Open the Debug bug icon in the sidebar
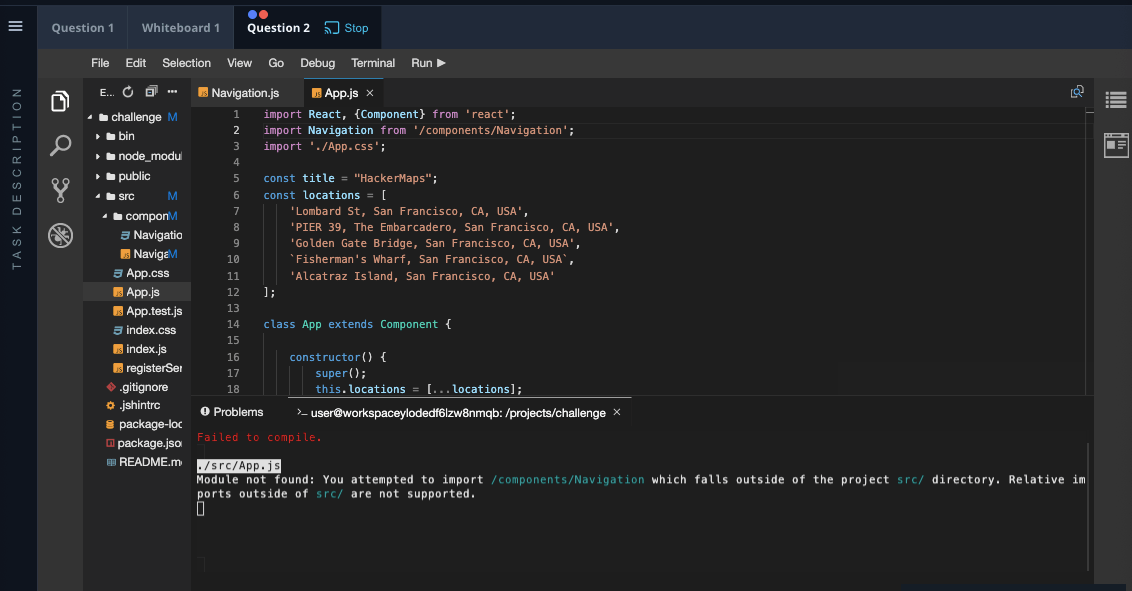The image size is (1132, 591). click(61, 235)
